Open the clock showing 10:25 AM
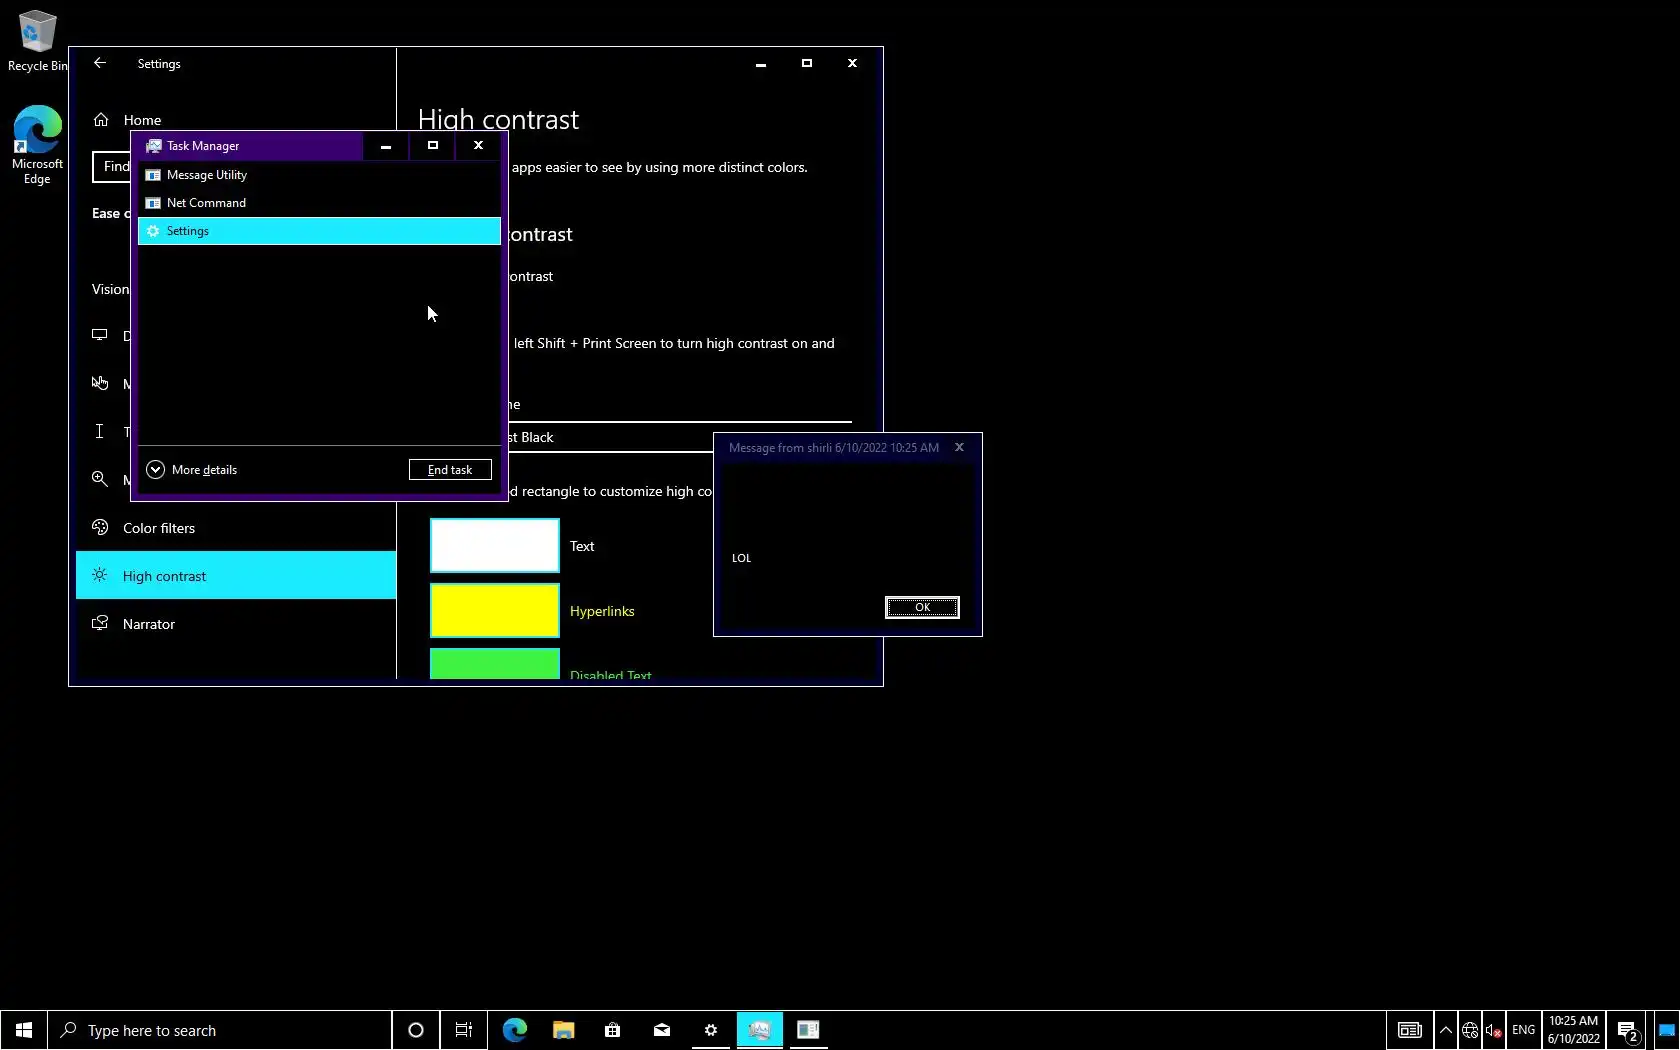The width and height of the screenshot is (1680, 1050). pyautogui.click(x=1574, y=1030)
